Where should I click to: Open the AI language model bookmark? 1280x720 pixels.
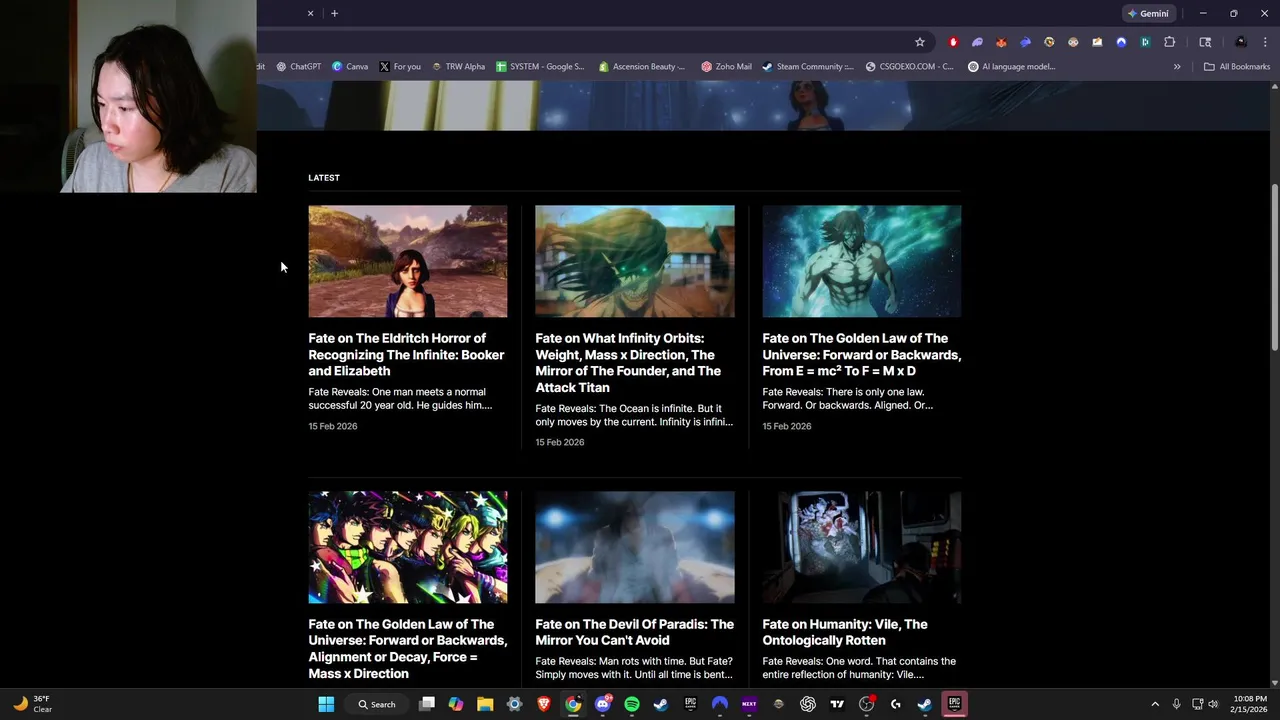click(x=1012, y=67)
